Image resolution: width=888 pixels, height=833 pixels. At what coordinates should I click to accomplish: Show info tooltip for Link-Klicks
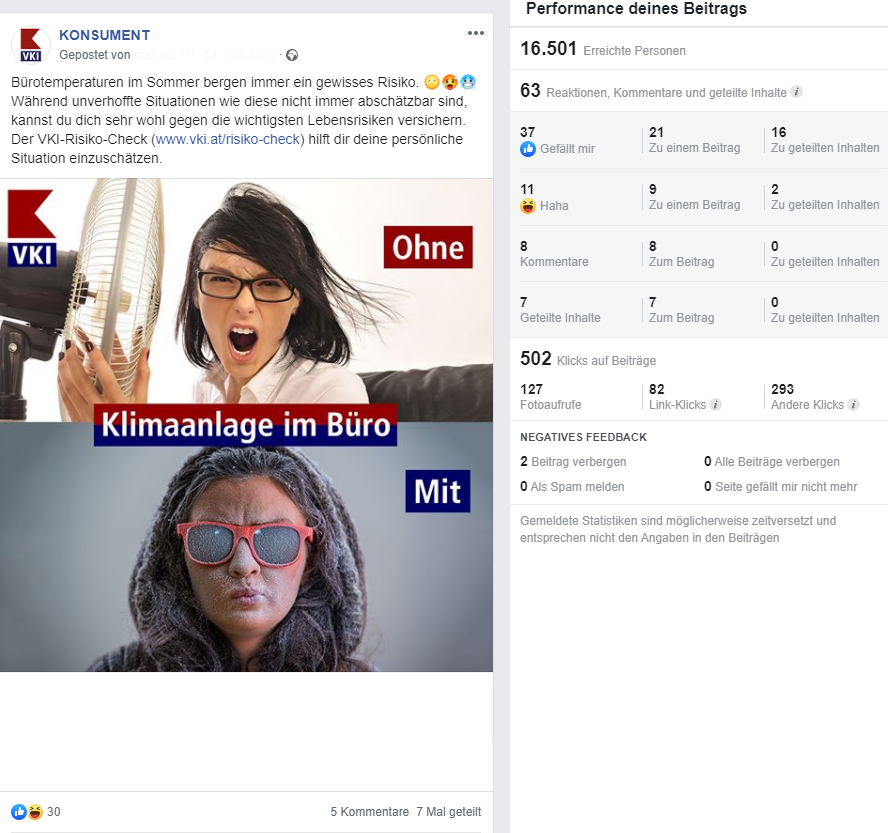click(x=715, y=404)
